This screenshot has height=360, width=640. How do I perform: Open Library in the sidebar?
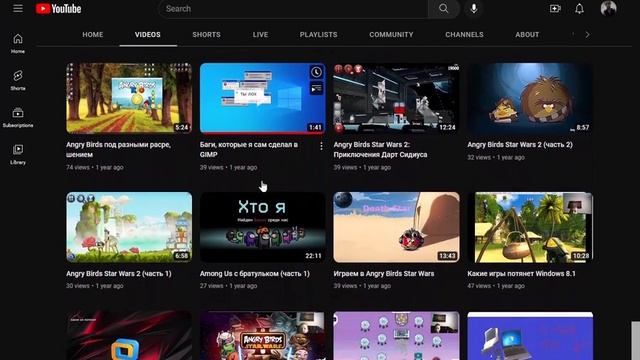point(18,154)
